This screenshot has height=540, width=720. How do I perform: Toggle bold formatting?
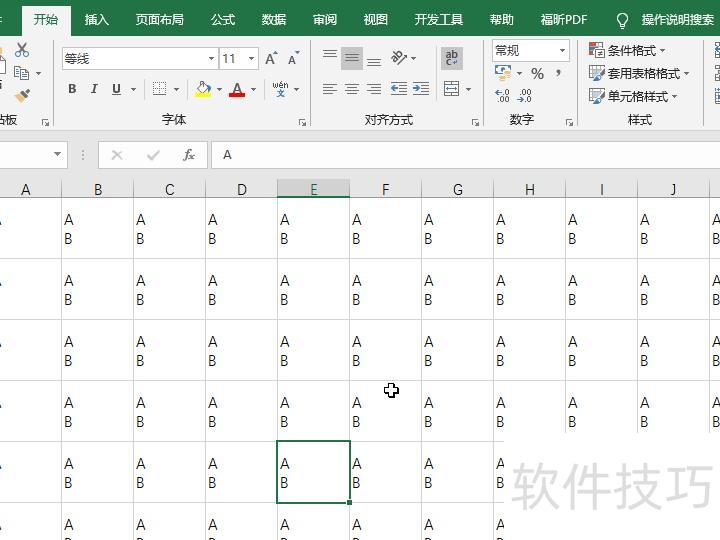click(72, 89)
